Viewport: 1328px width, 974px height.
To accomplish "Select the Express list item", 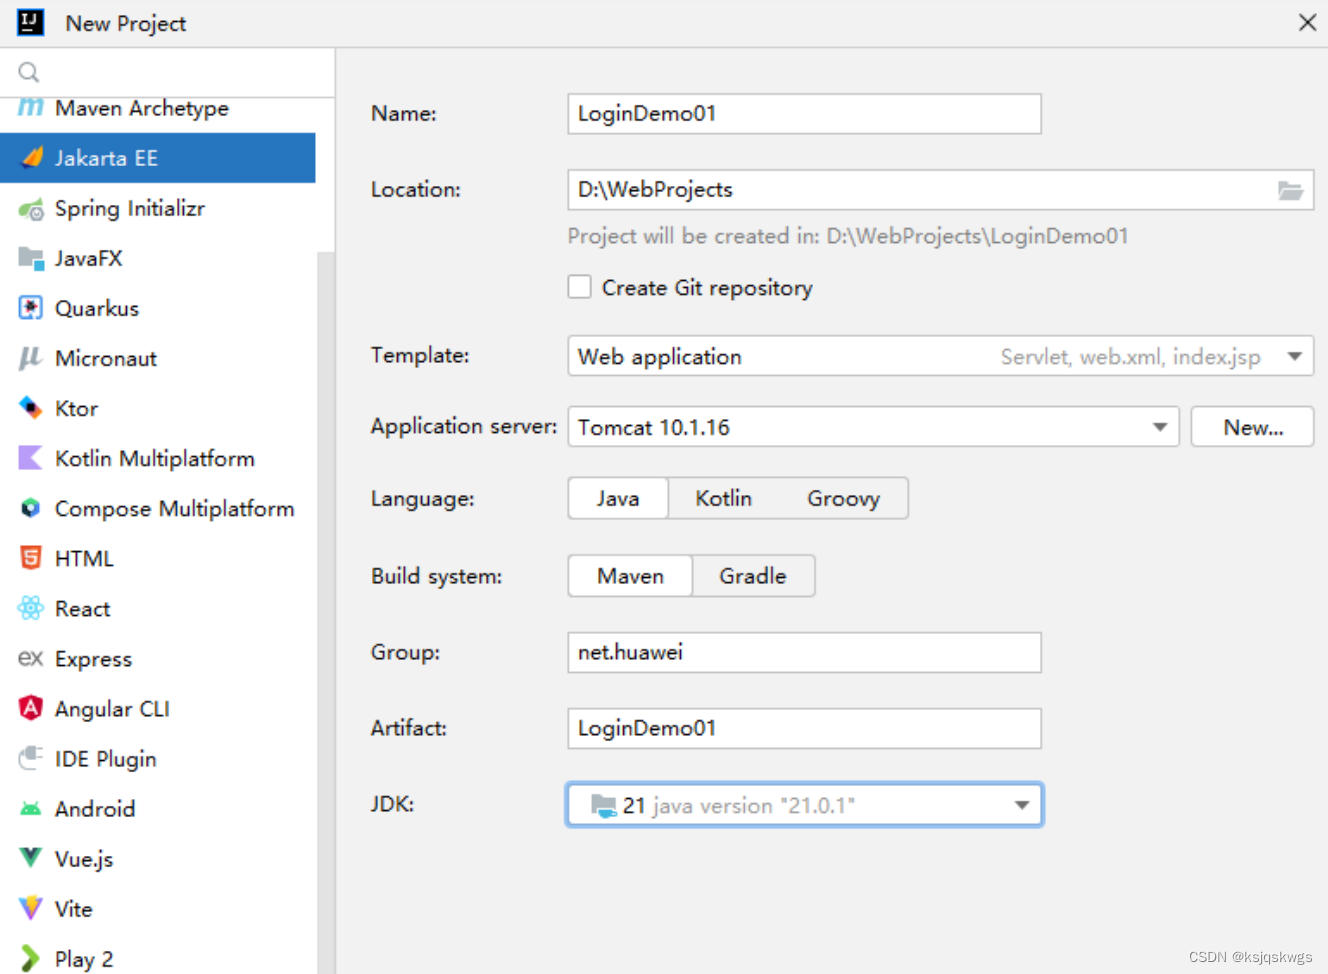I will click(158, 658).
